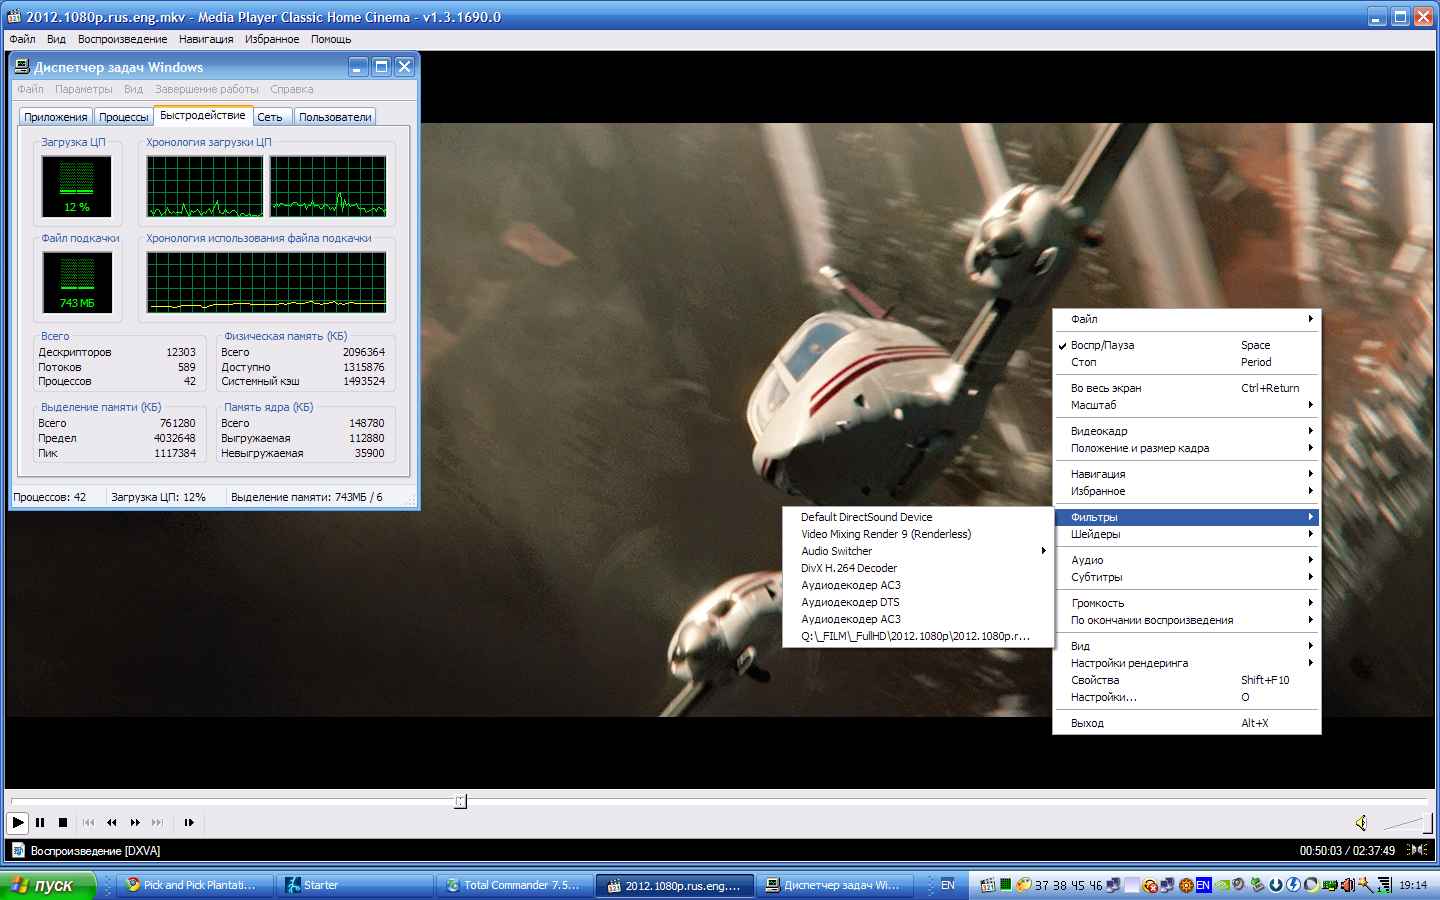Expand the Файл submenu in the context menu
The image size is (1440, 900).
click(1187, 319)
